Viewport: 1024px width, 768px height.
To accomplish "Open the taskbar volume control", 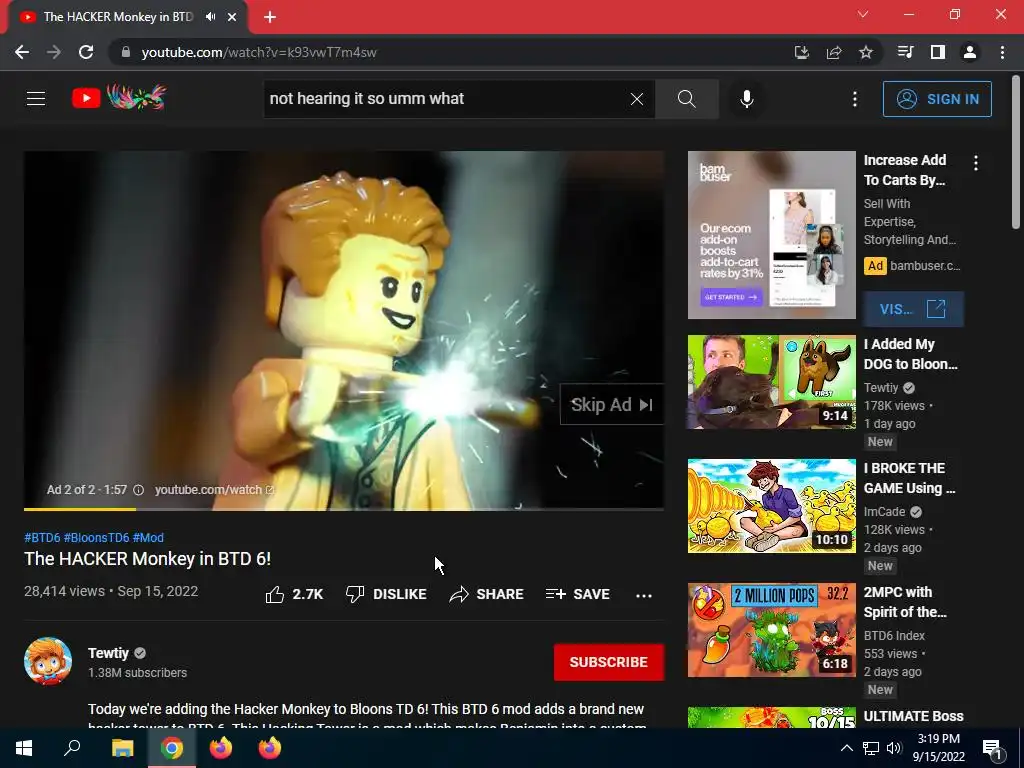I will [894, 748].
